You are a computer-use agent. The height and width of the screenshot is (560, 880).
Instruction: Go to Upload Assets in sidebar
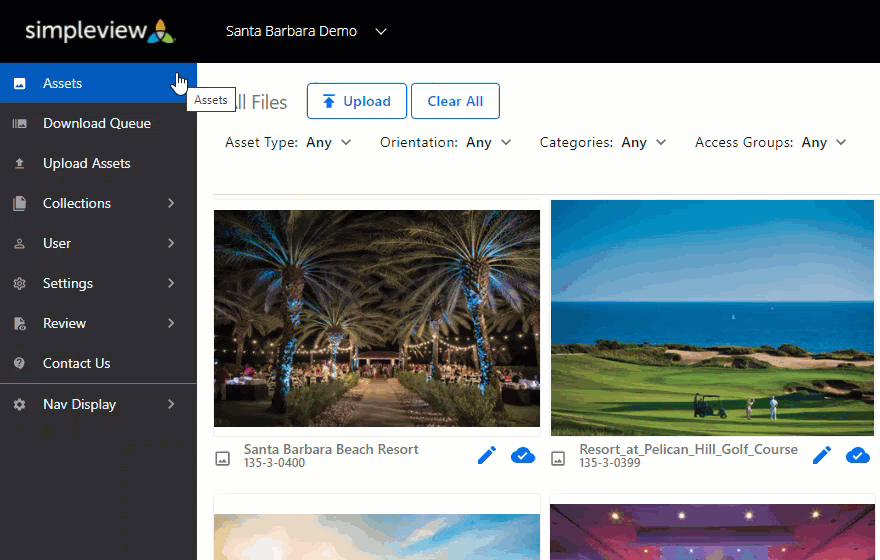pyautogui.click(x=98, y=163)
